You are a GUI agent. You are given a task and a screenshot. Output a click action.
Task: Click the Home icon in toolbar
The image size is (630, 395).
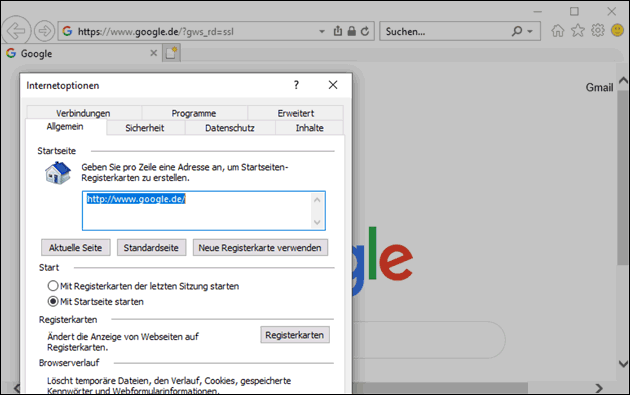click(557, 31)
